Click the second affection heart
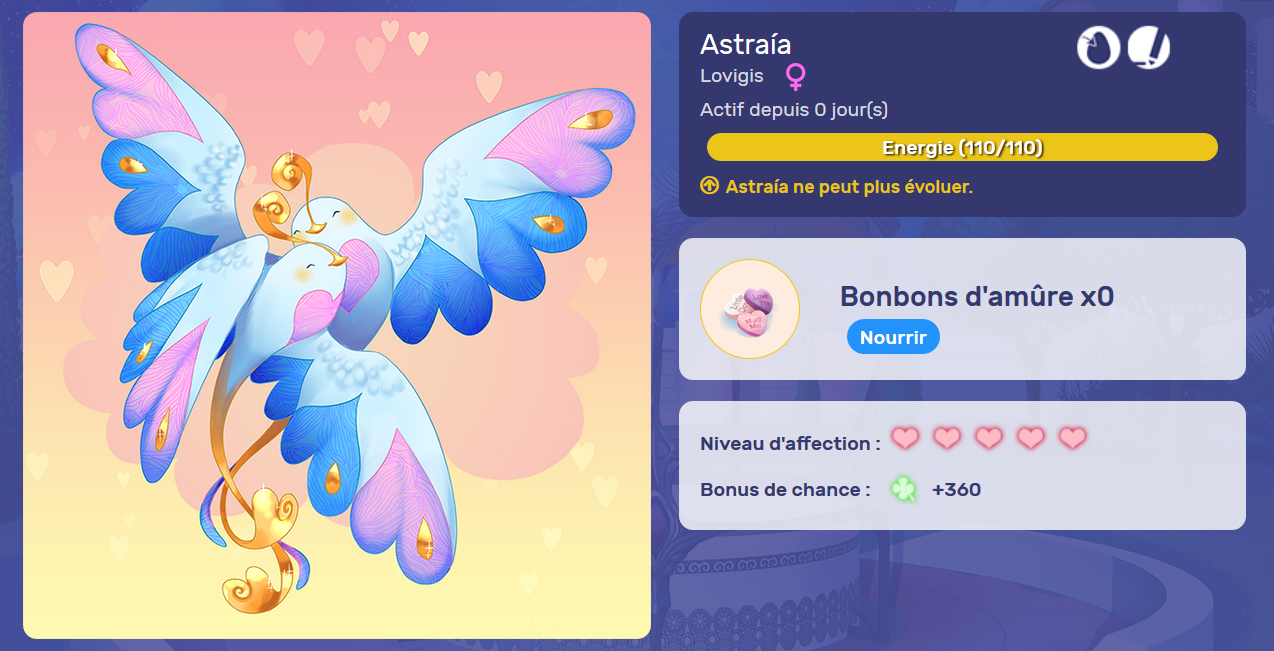The height and width of the screenshot is (651, 1274). [947, 438]
